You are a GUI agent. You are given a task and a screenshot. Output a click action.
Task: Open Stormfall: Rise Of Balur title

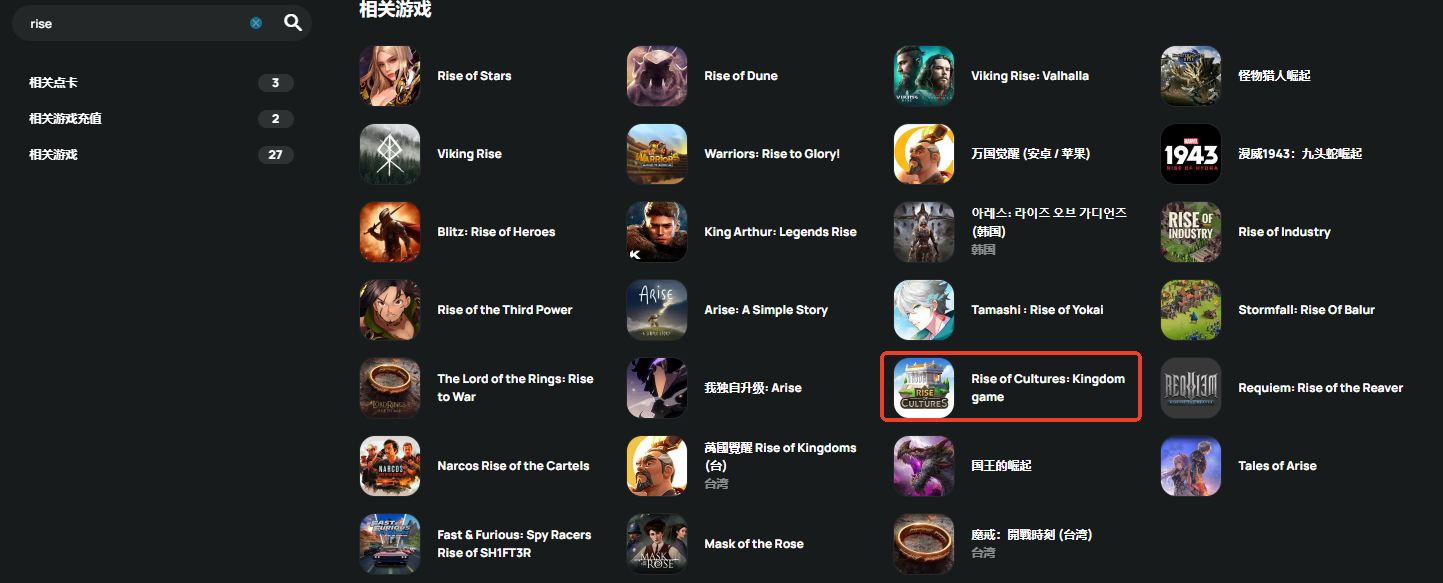tap(1306, 310)
